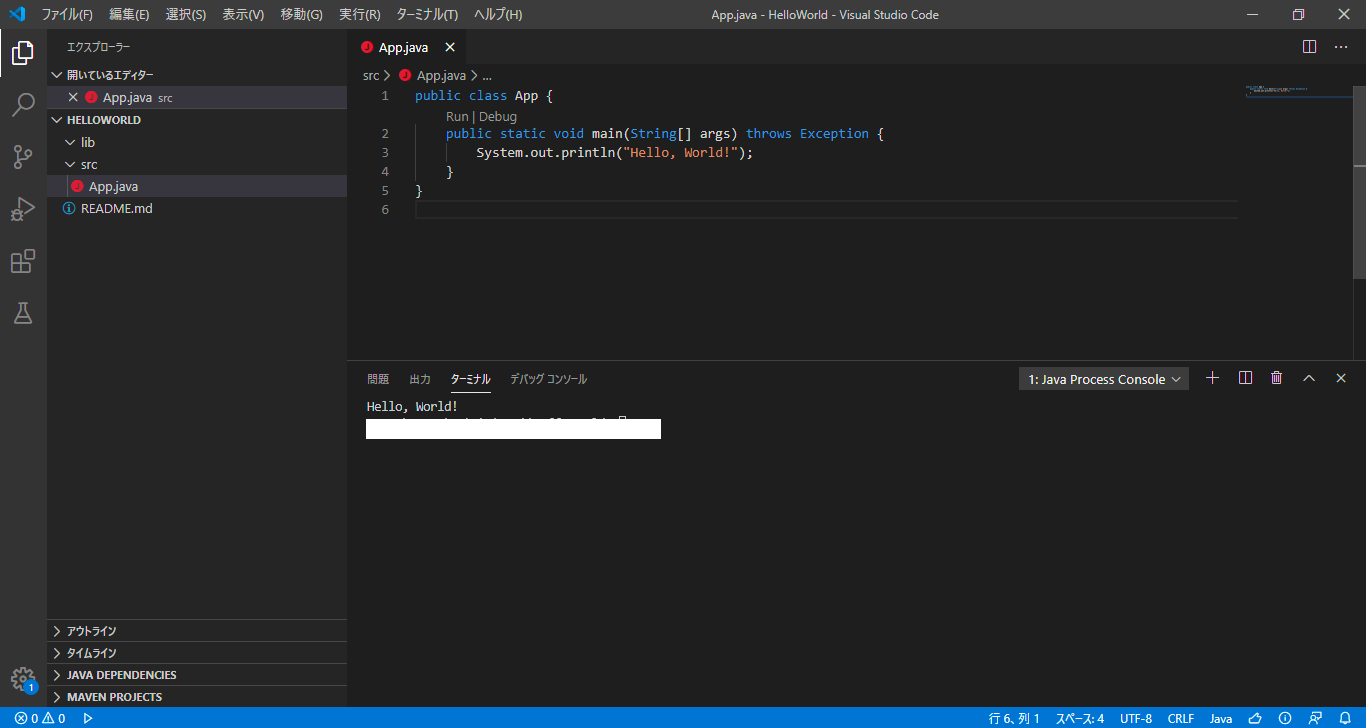Collapse the HELLOWORLD folder section
The image size is (1366, 728).
(x=197, y=120)
